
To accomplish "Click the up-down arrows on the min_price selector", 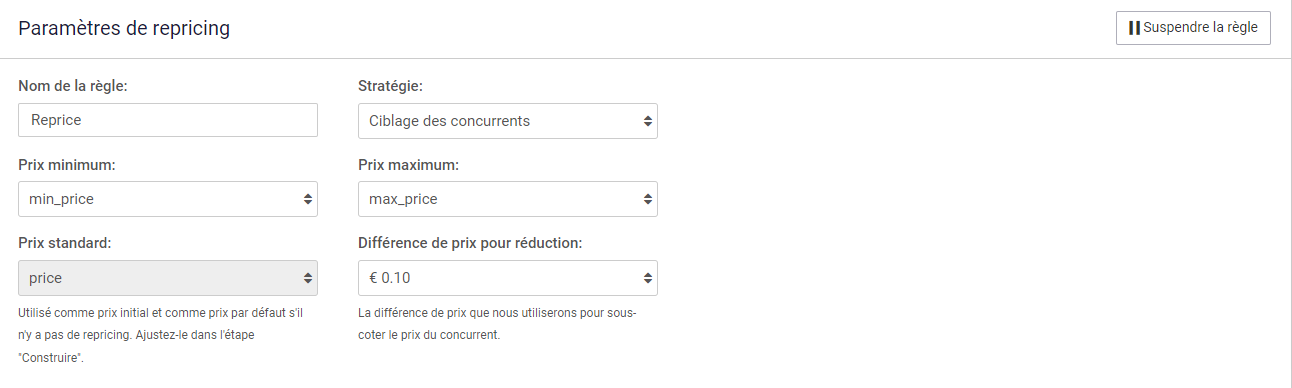I will pyautogui.click(x=308, y=199).
